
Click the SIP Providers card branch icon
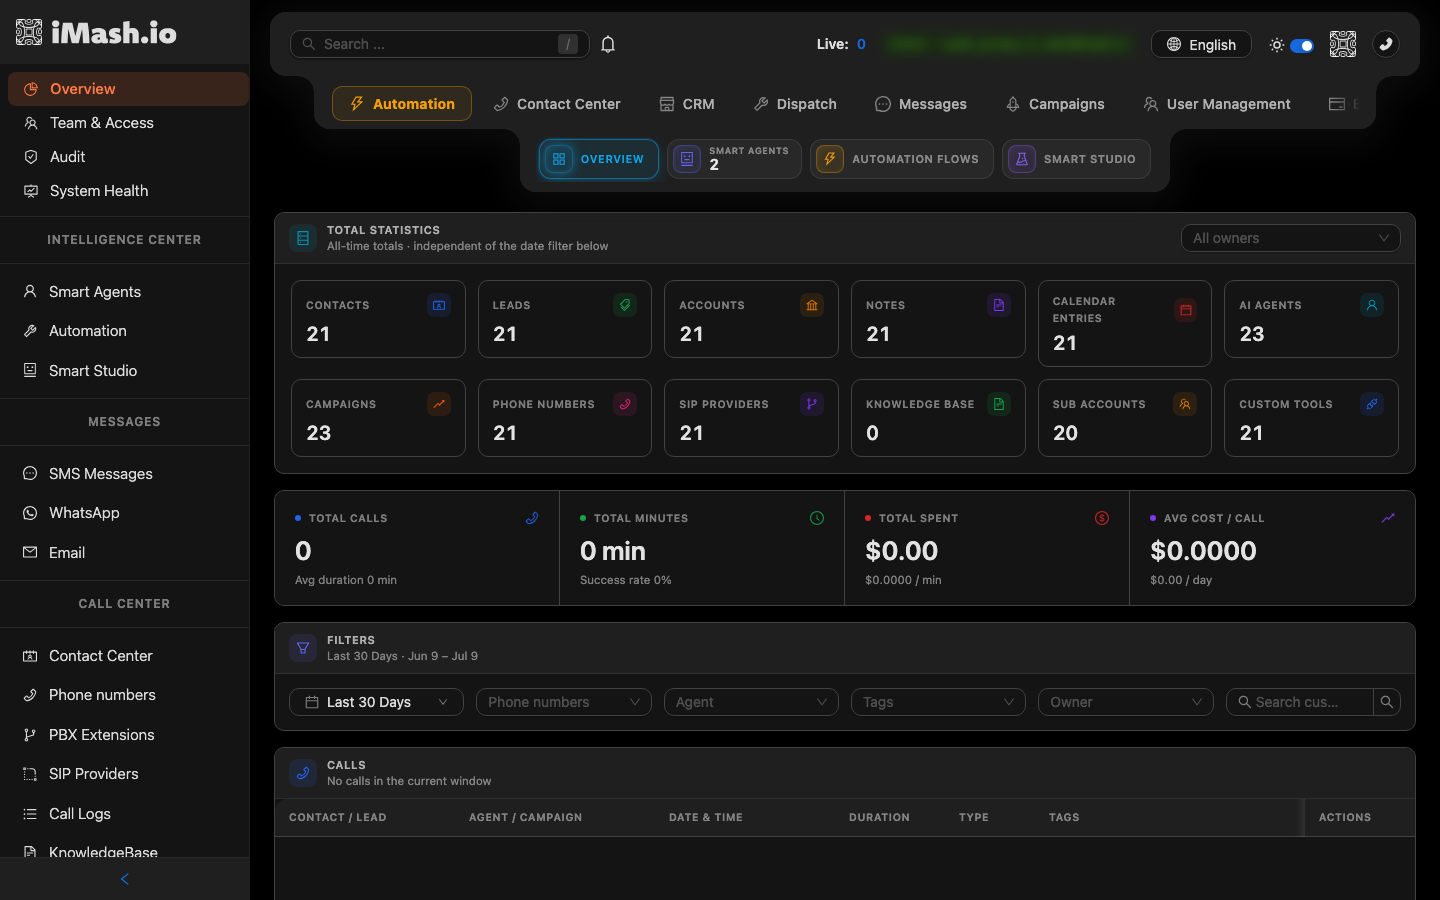[812, 404]
